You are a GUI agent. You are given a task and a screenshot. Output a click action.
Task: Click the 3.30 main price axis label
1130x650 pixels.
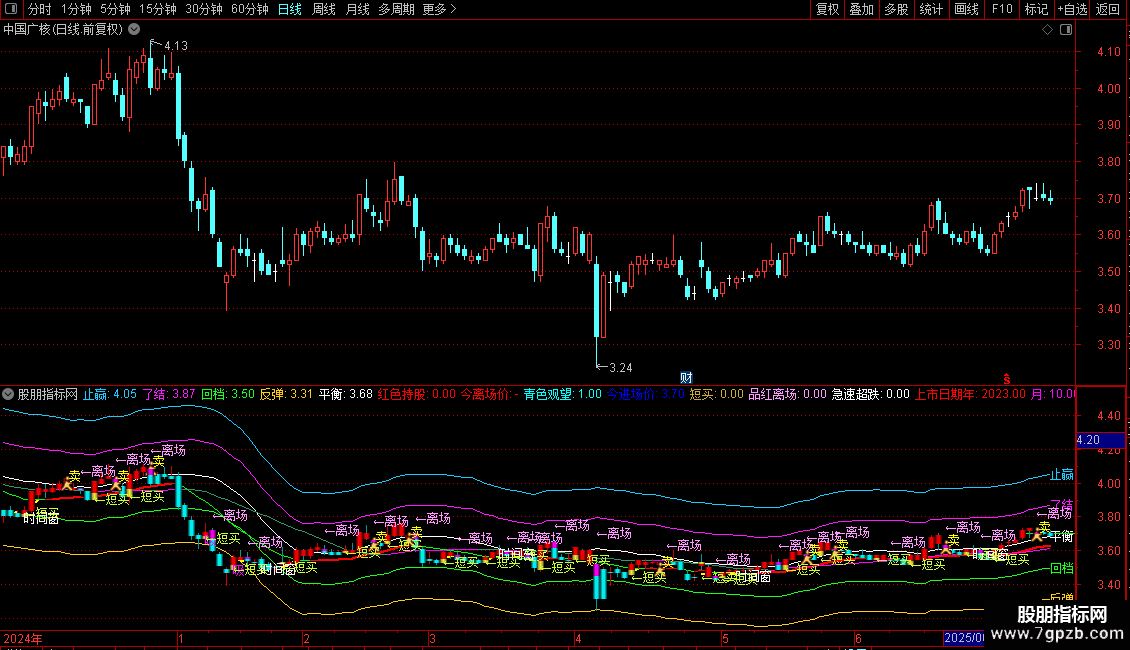(x=1108, y=344)
